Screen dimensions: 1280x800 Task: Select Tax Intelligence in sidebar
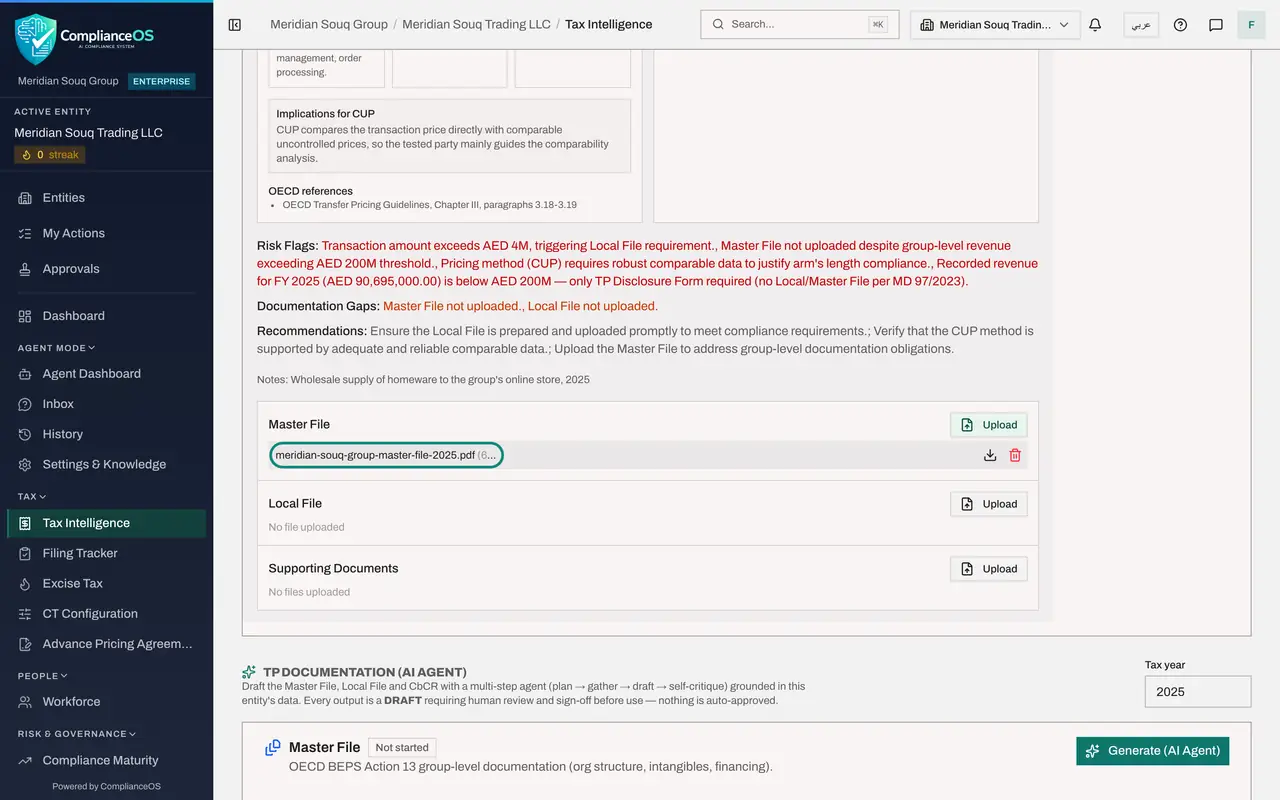[106, 523]
